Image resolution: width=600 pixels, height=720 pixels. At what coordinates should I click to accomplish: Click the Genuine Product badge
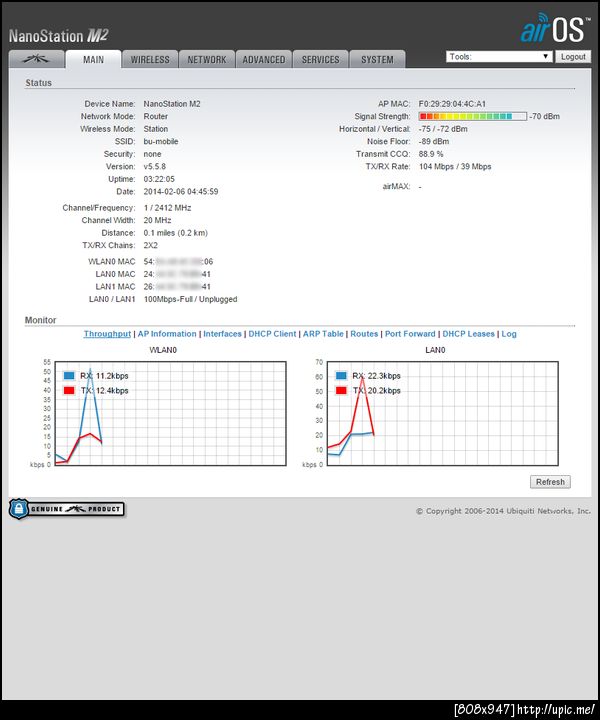pyautogui.click(x=67, y=509)
